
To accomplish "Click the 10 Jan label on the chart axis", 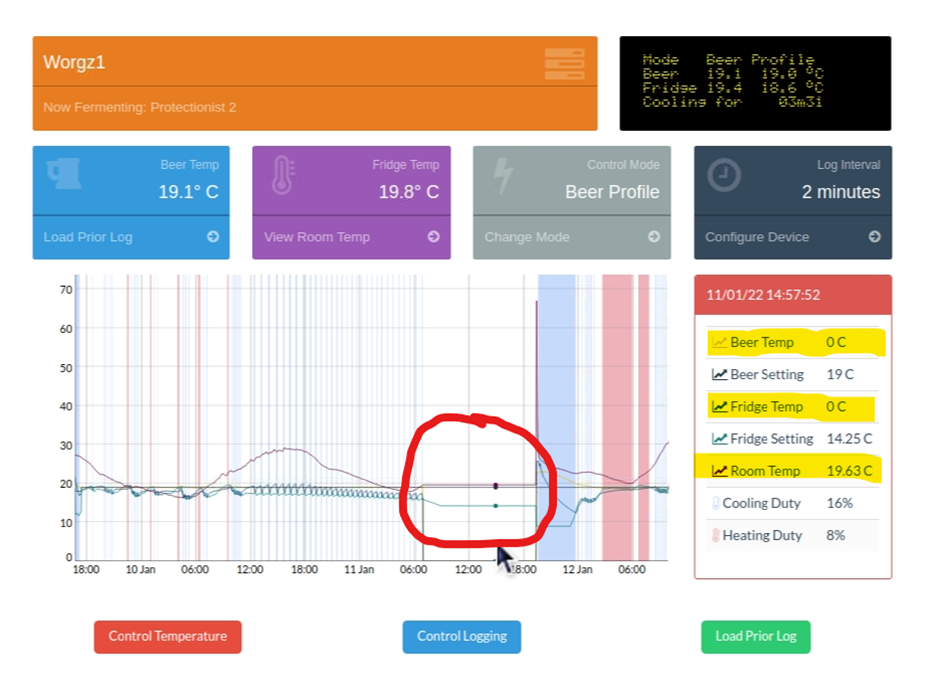I will pyautogui.click(x=140, y=570).
